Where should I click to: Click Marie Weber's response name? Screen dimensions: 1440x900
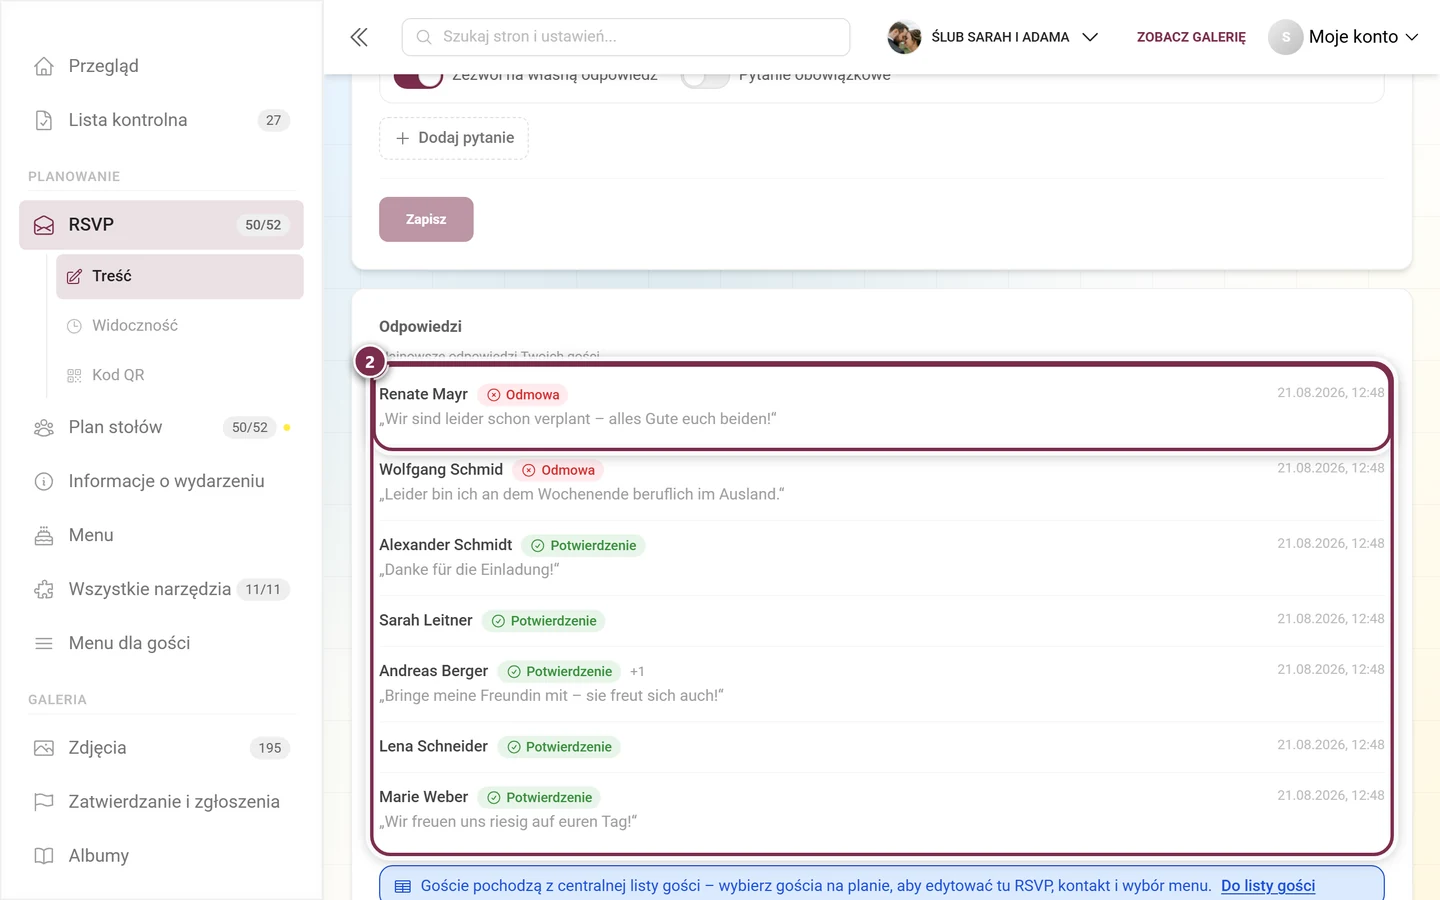[x=423, y=797]
